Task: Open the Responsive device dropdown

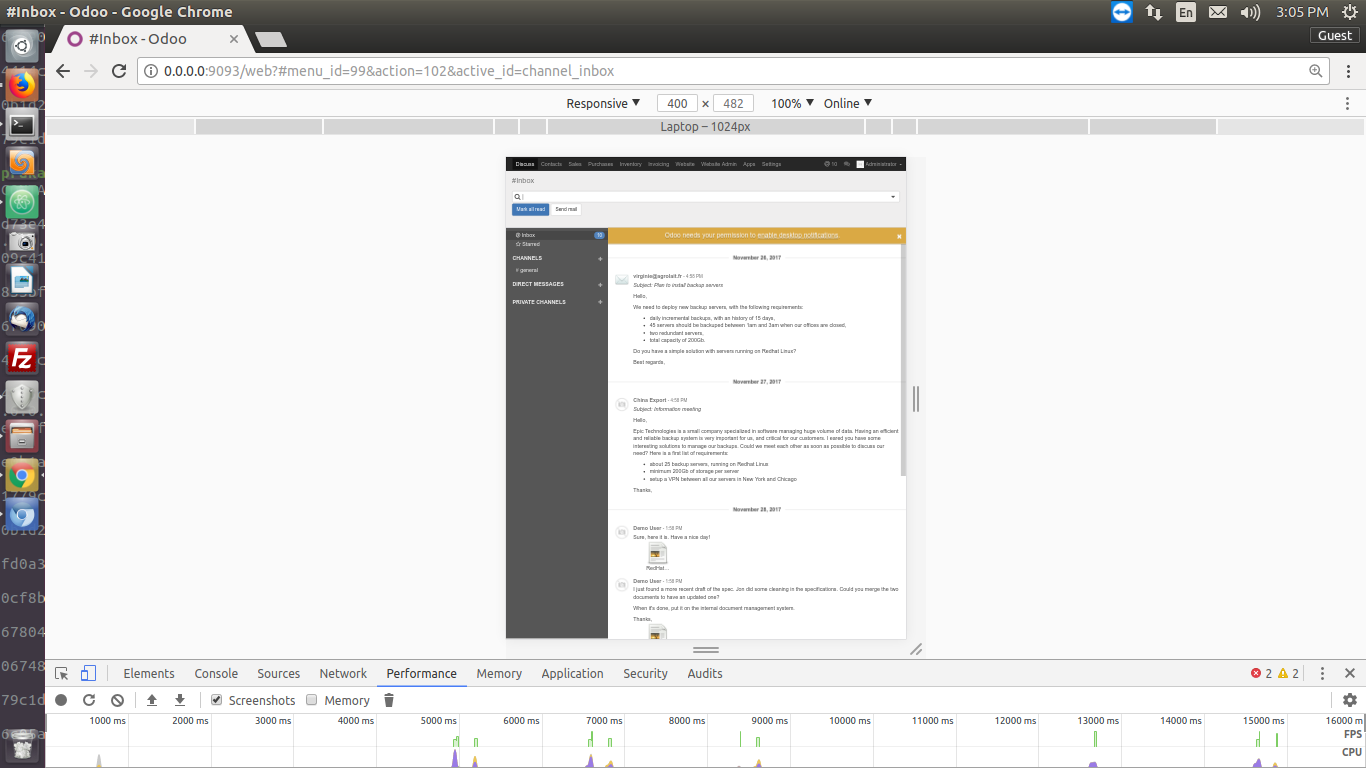Action: tap(601, 103)
